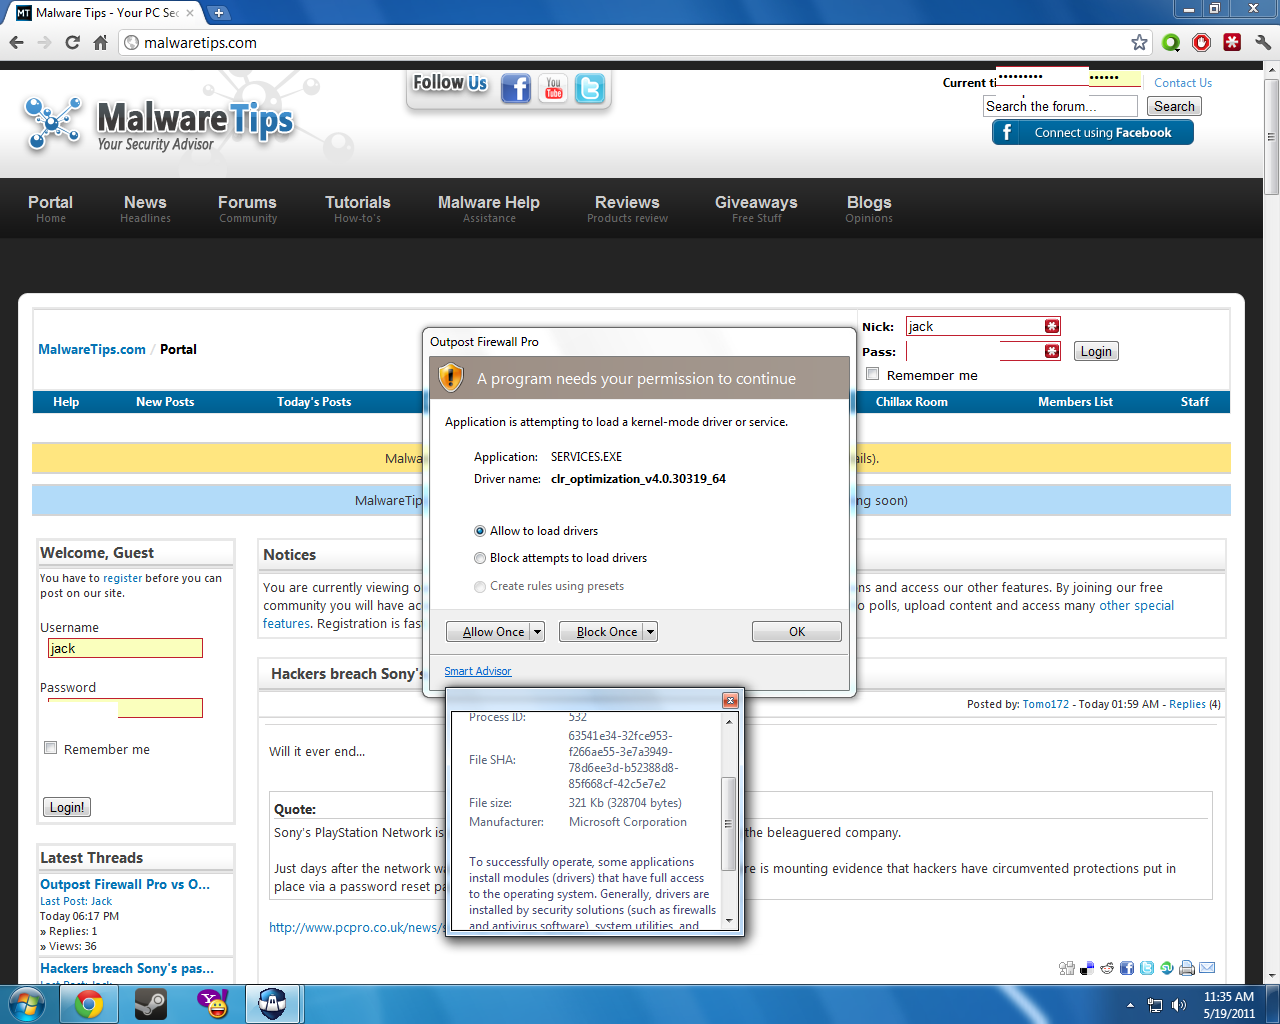Open the Malware Help menu
Image resolution: width=1280 pixels, height=1024 pixels.
pos(489,208)
